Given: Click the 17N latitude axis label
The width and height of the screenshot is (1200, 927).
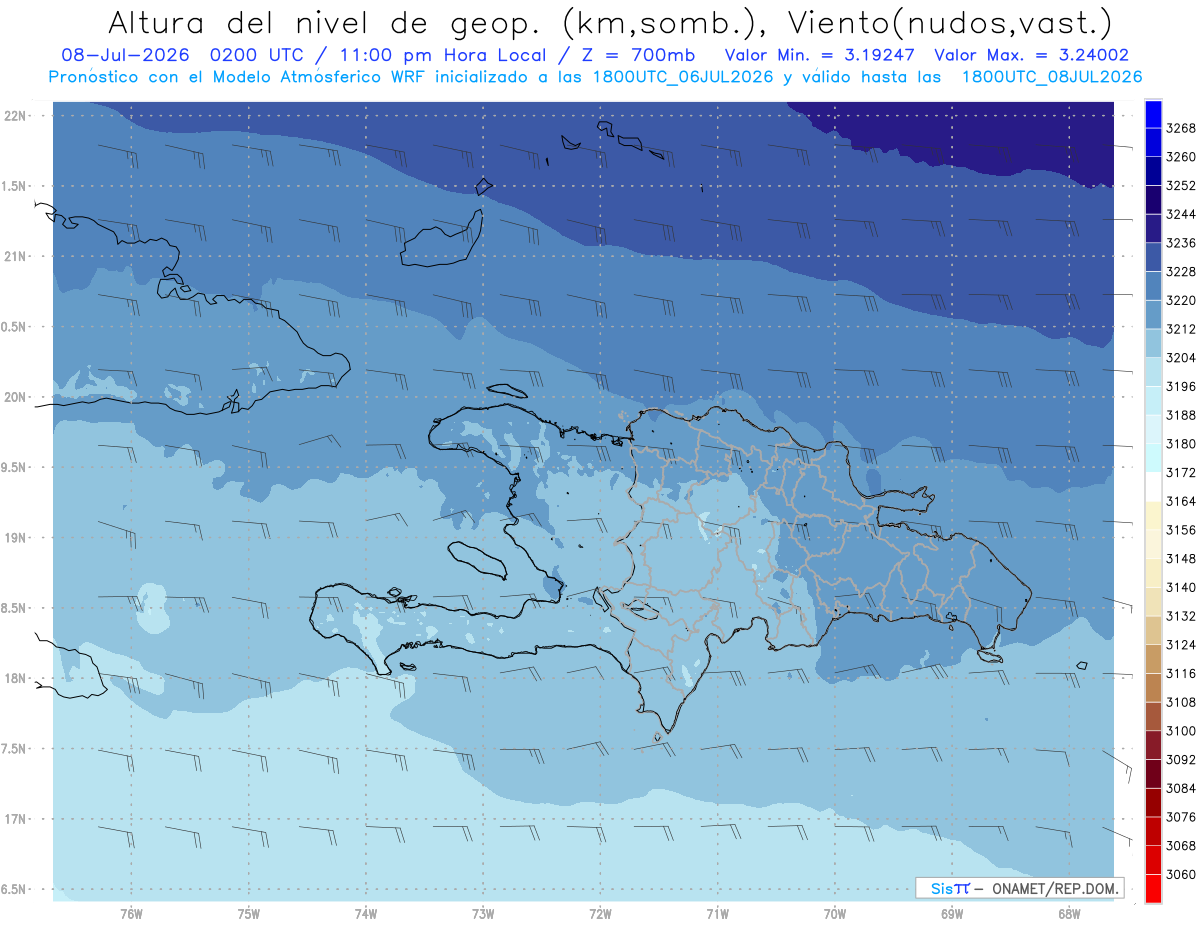Looking at the screenshot, I should coord(15,819).
